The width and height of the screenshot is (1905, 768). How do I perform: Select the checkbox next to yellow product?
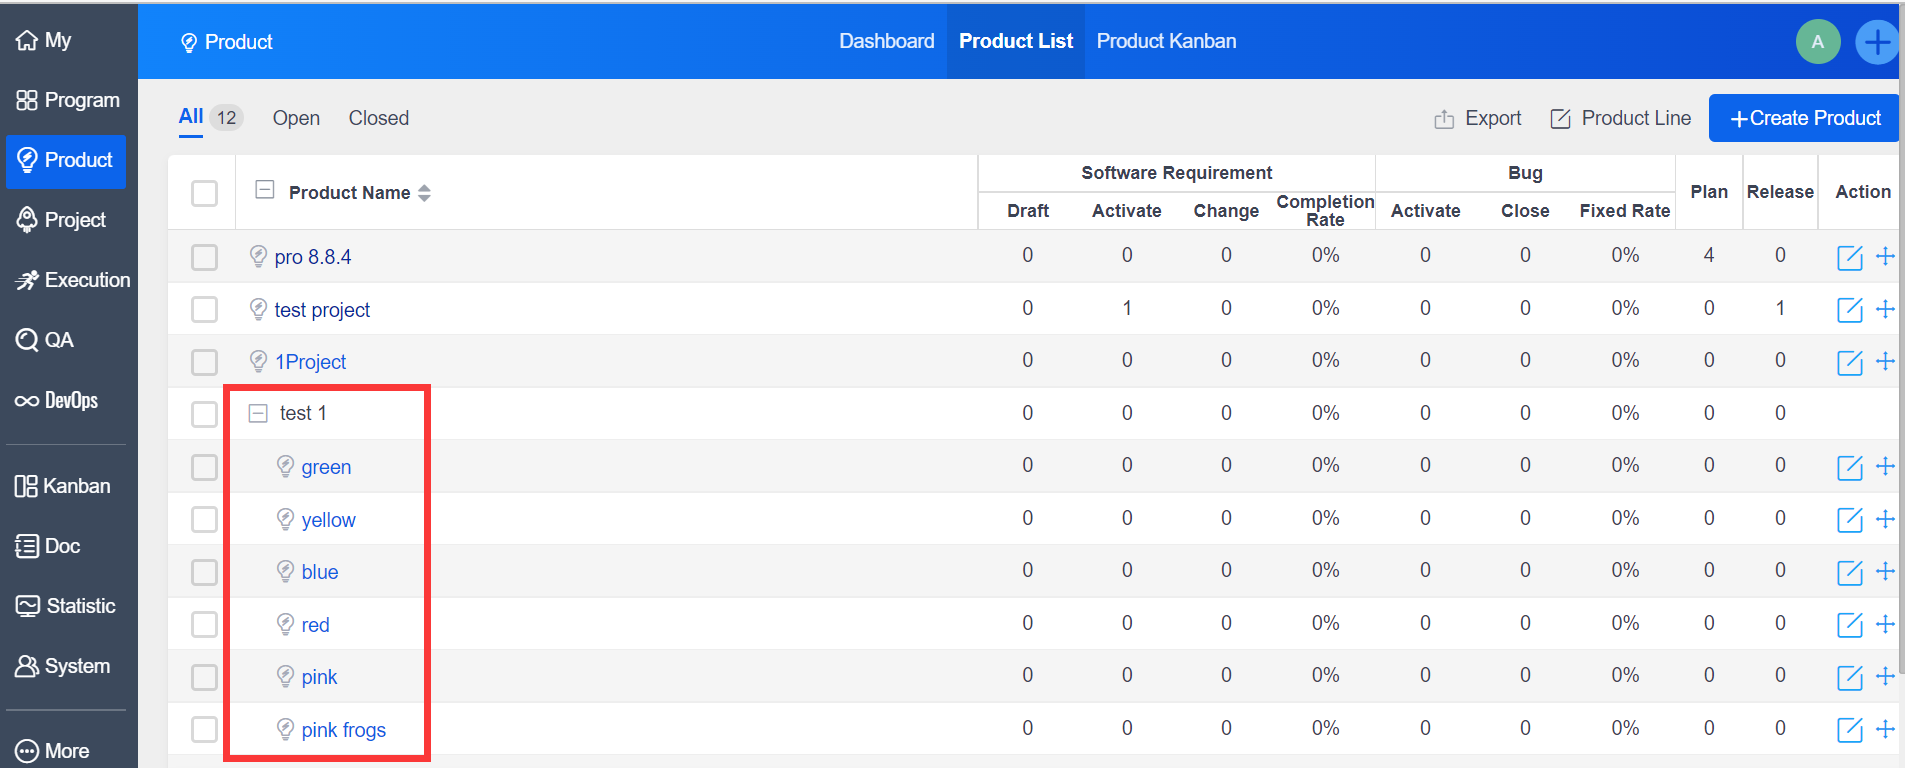pos(204,520)
